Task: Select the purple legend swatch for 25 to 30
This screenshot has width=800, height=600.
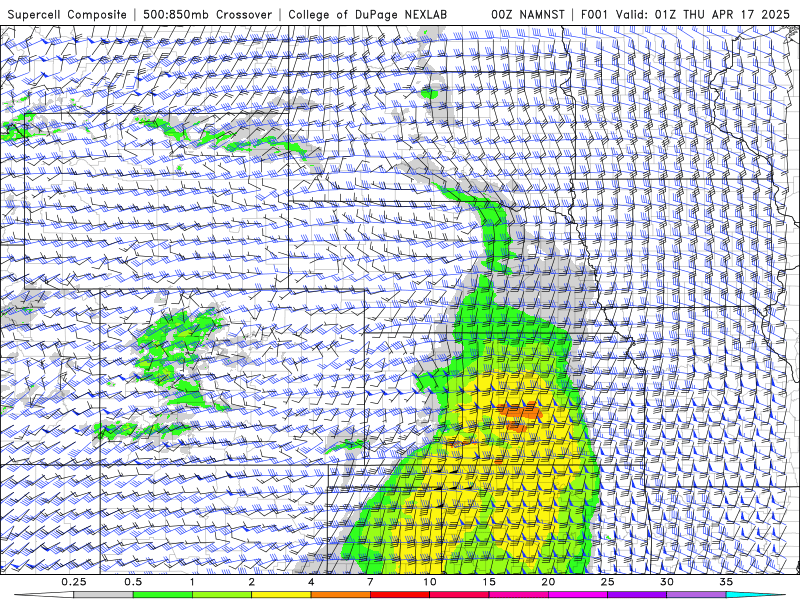Action: point(637,595)
